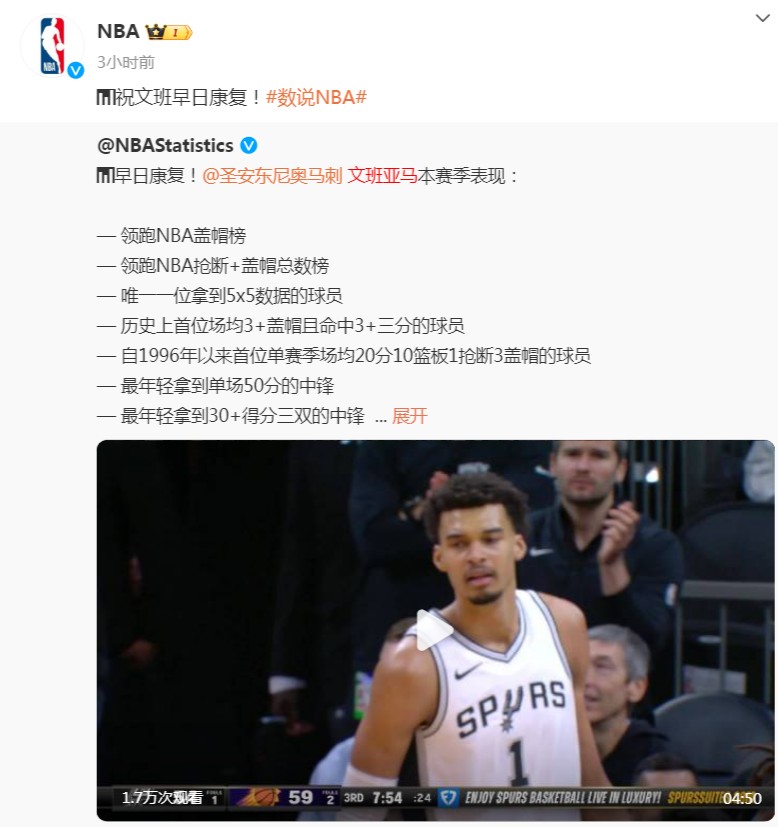Open the video thumbnail of Wembanyama
The width and height of the screenshot is (778, 827).
click(x=435, y=630)
